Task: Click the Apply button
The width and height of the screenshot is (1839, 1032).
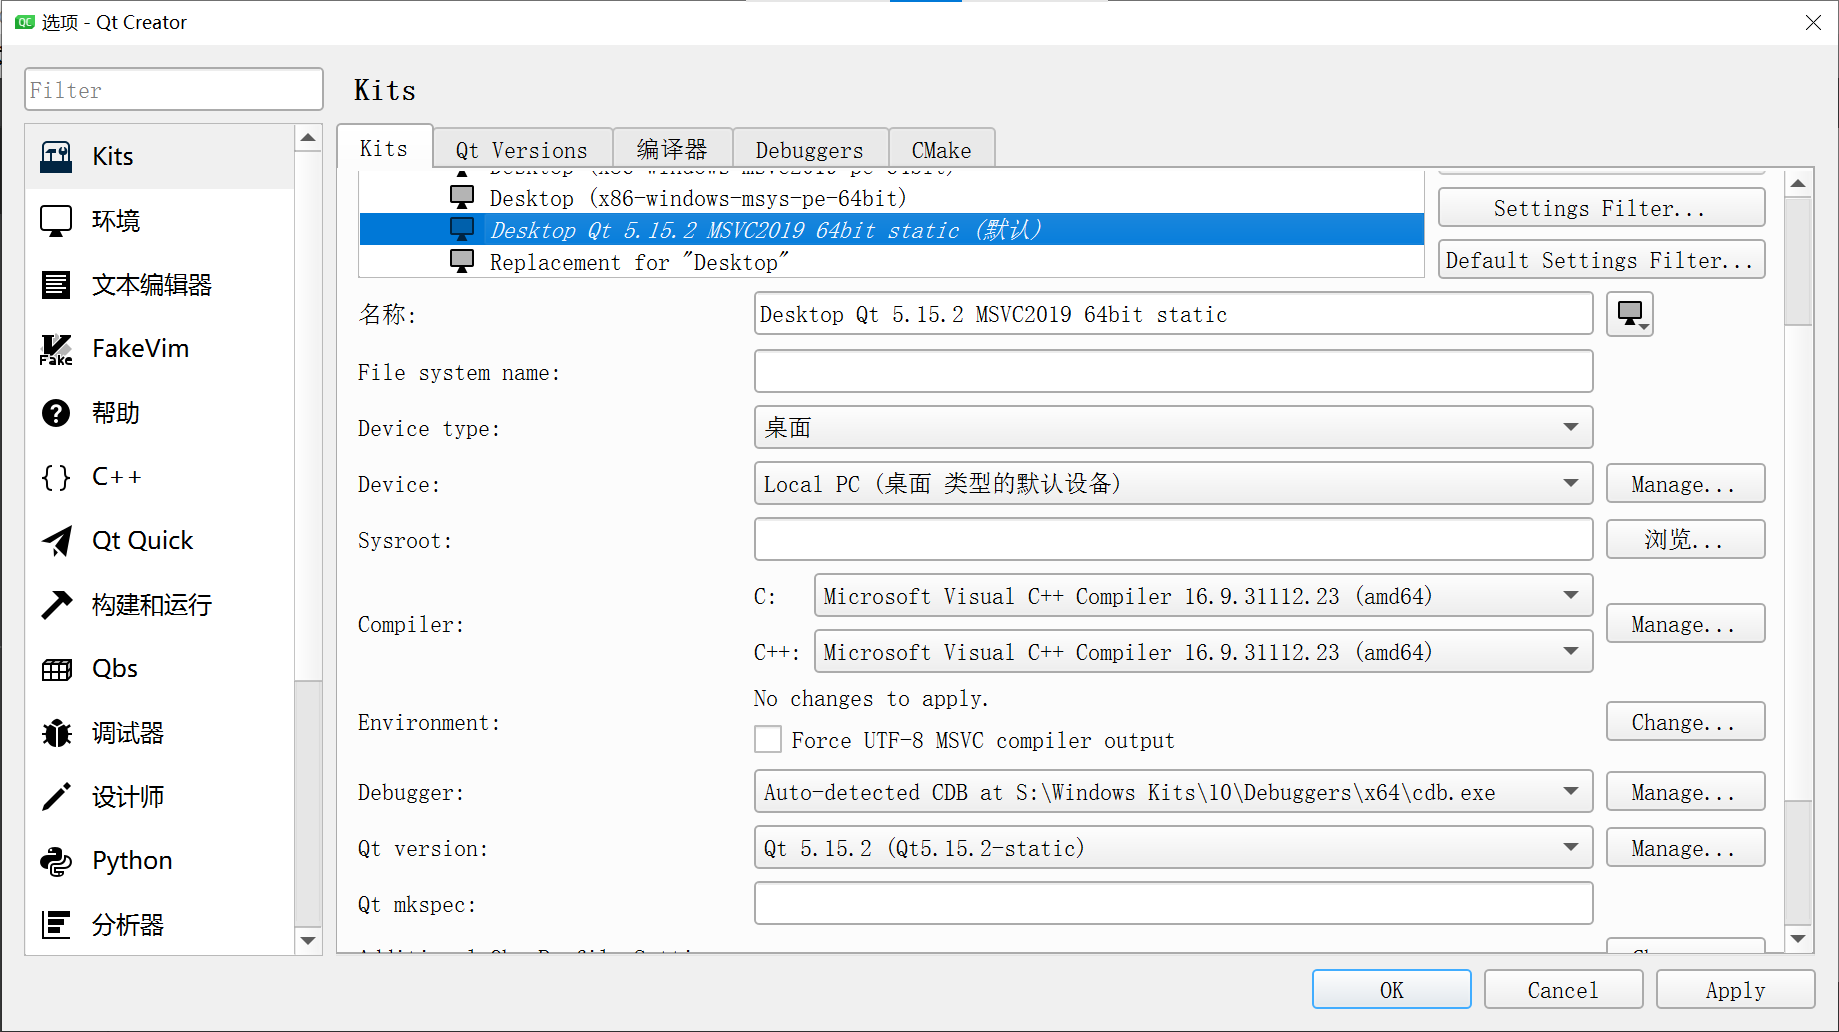Action: click(x=1735, y=990)
